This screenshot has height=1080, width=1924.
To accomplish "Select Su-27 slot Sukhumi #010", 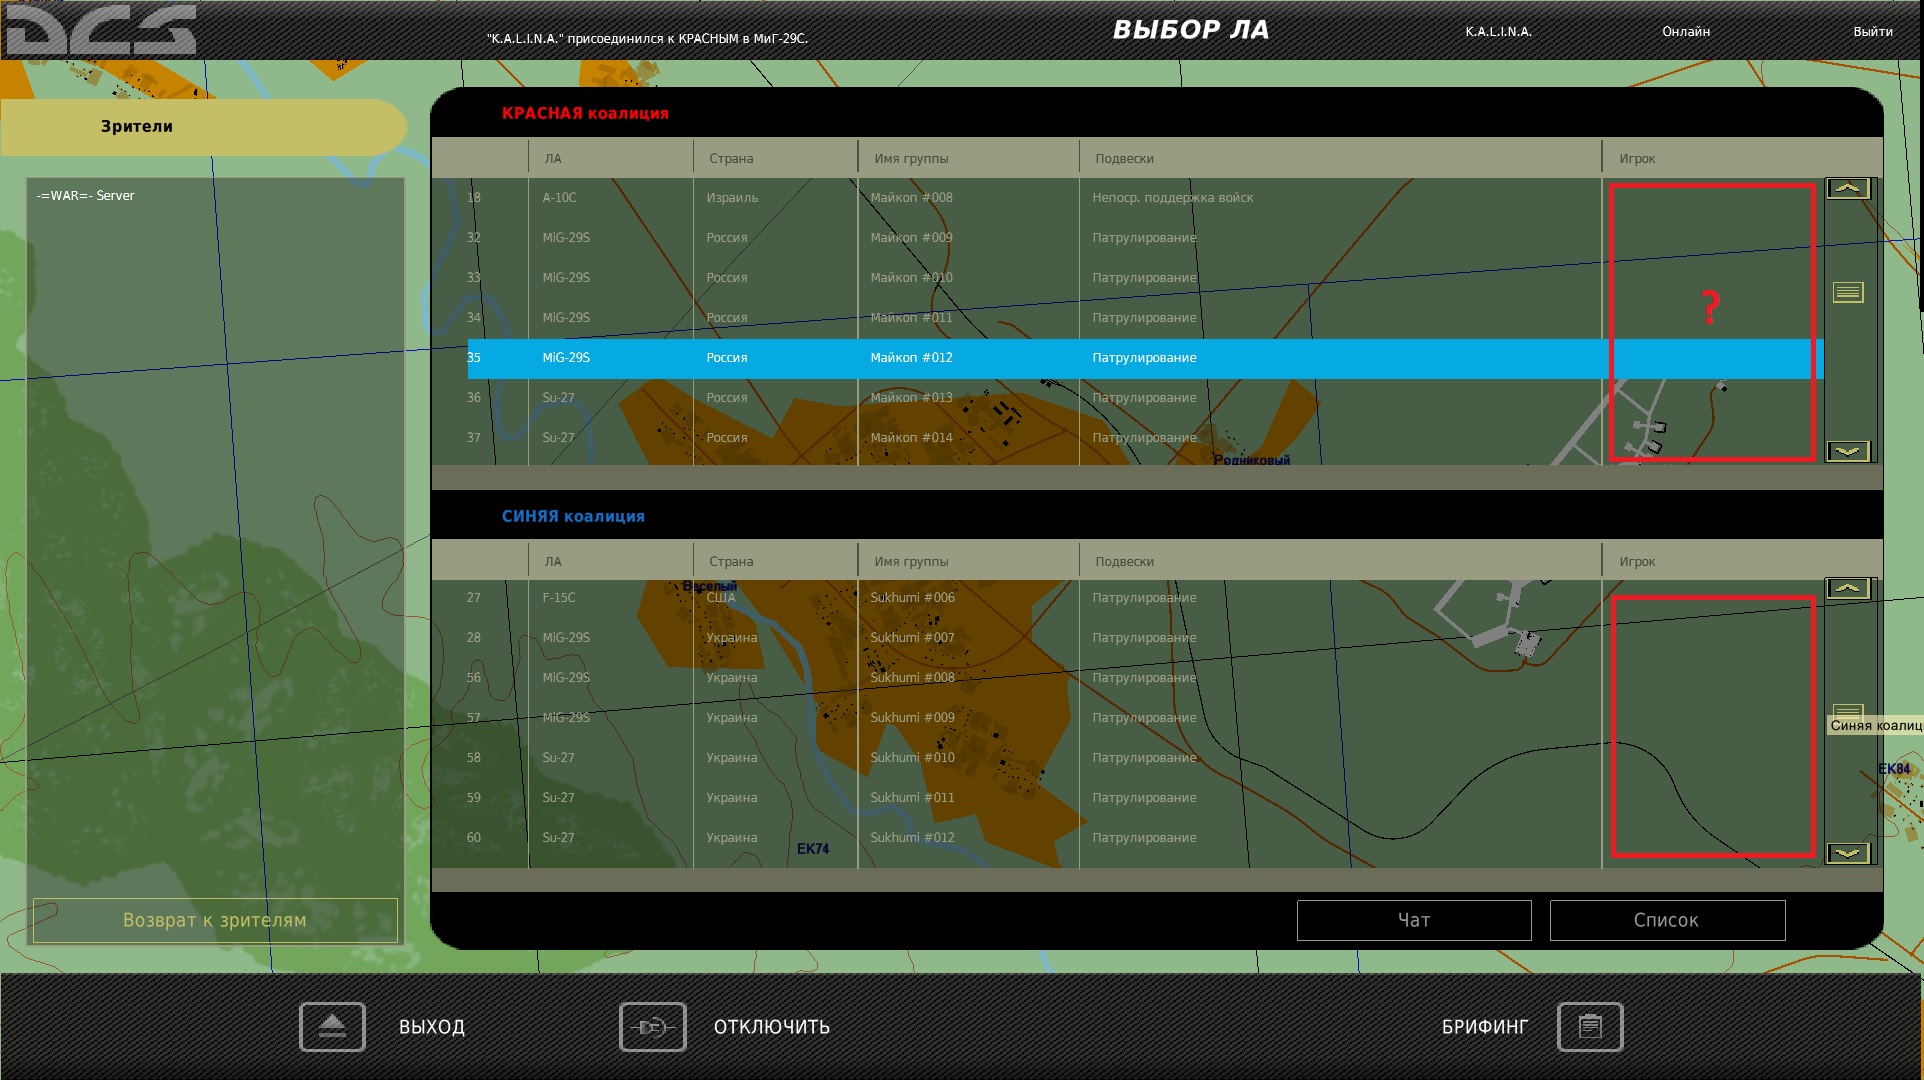I will [x=1145, y=758].
